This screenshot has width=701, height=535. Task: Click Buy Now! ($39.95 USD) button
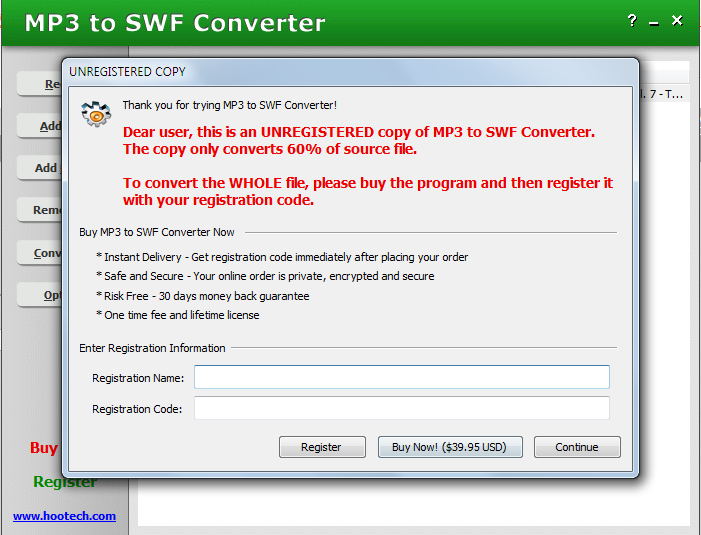click(x=450, y=447)
